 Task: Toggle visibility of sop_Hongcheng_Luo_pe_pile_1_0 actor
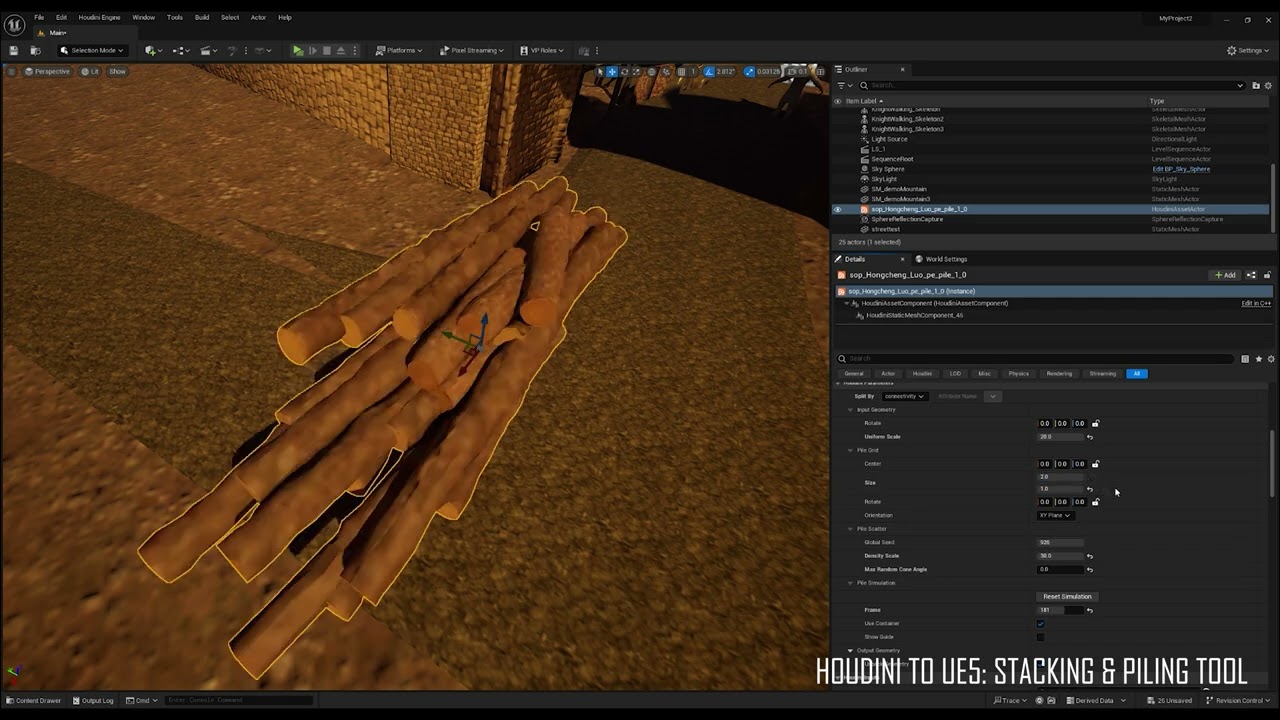[x=838, y=209]
